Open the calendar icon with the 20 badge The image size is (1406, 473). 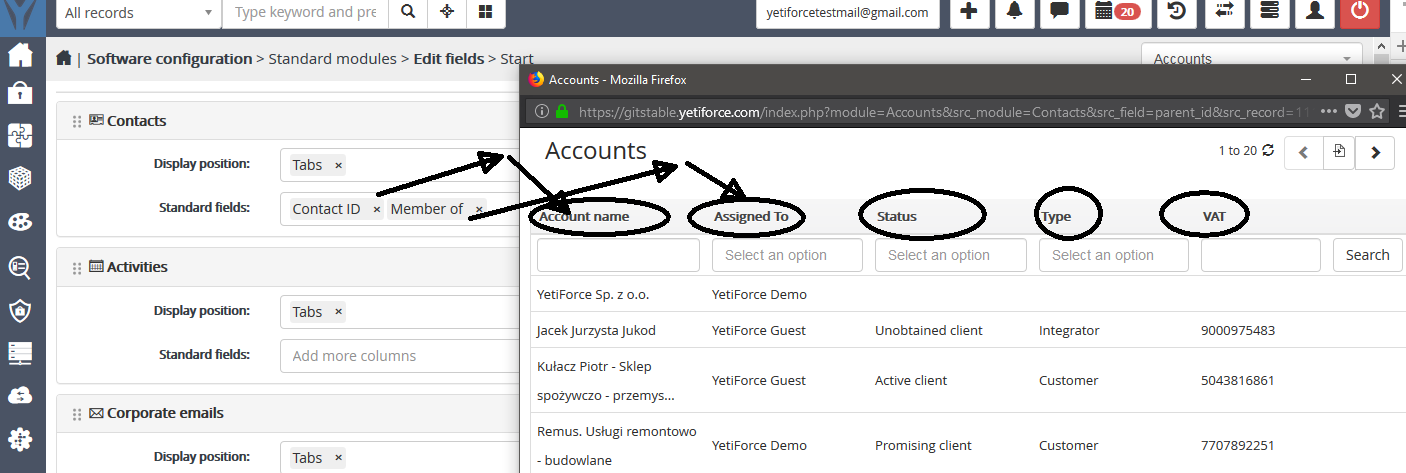point(1117,12)
